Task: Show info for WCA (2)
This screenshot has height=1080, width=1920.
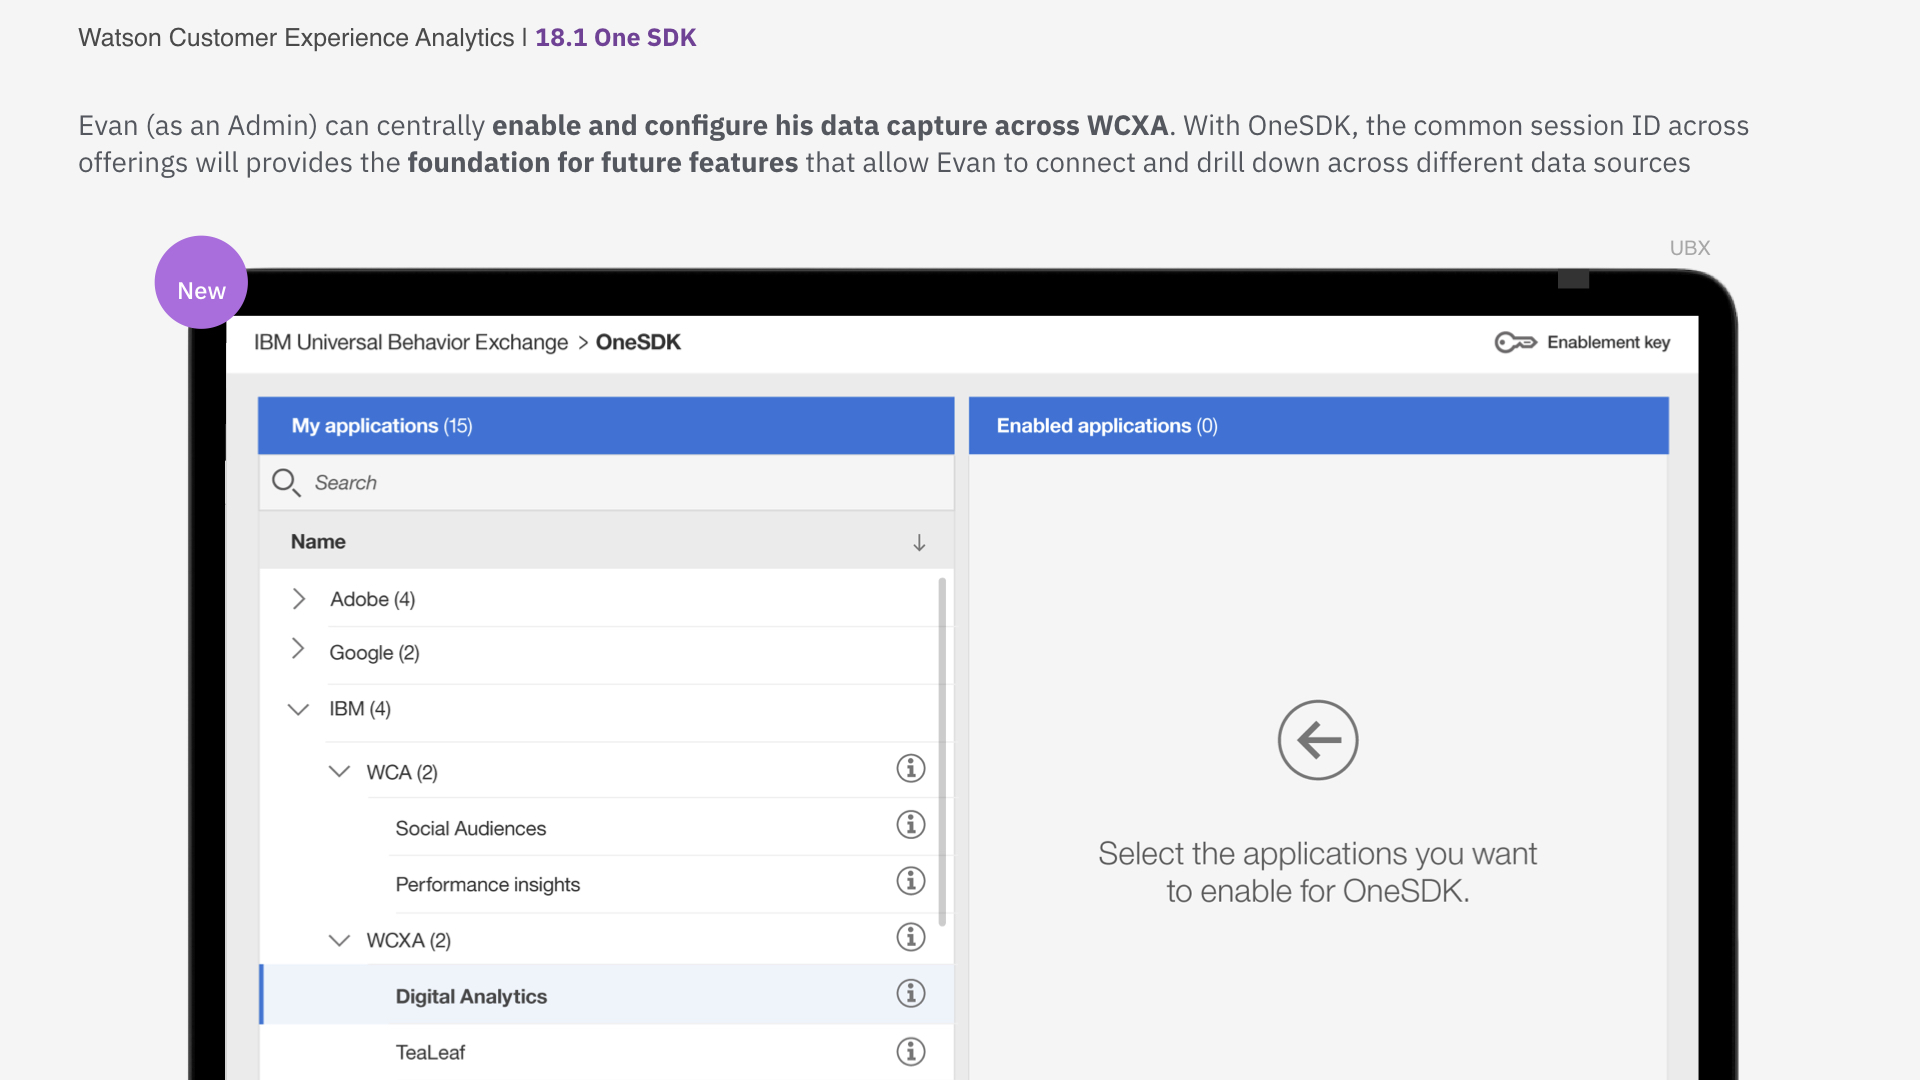Action: [910, 769]
